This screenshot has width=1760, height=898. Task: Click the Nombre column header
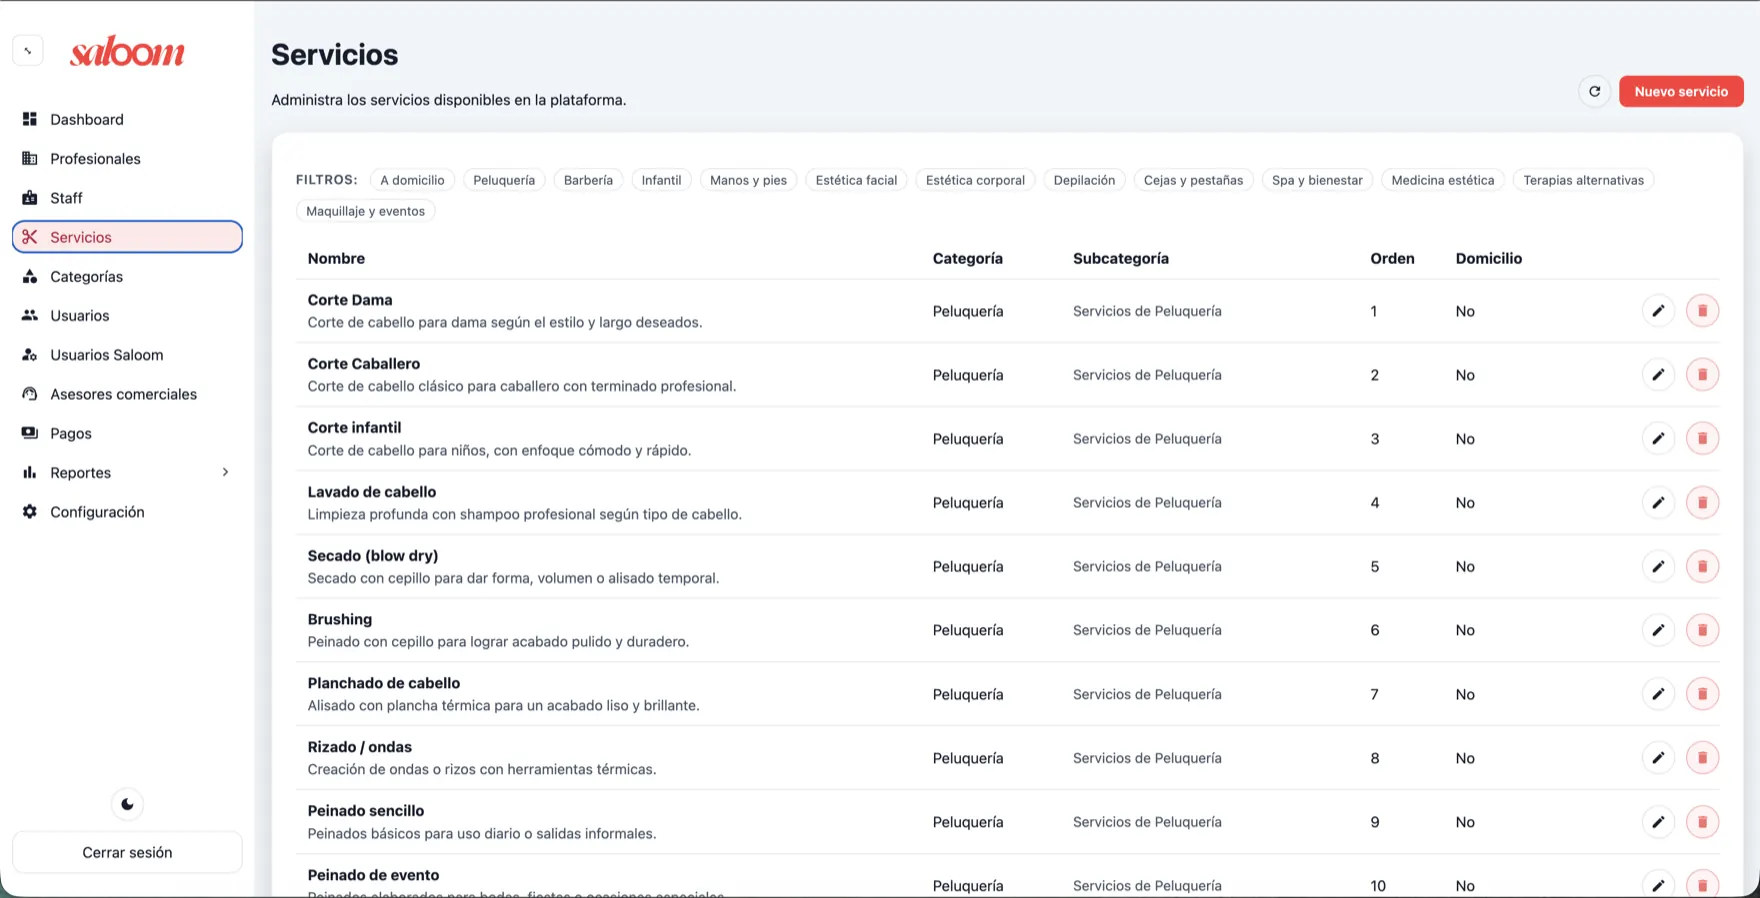336,258
